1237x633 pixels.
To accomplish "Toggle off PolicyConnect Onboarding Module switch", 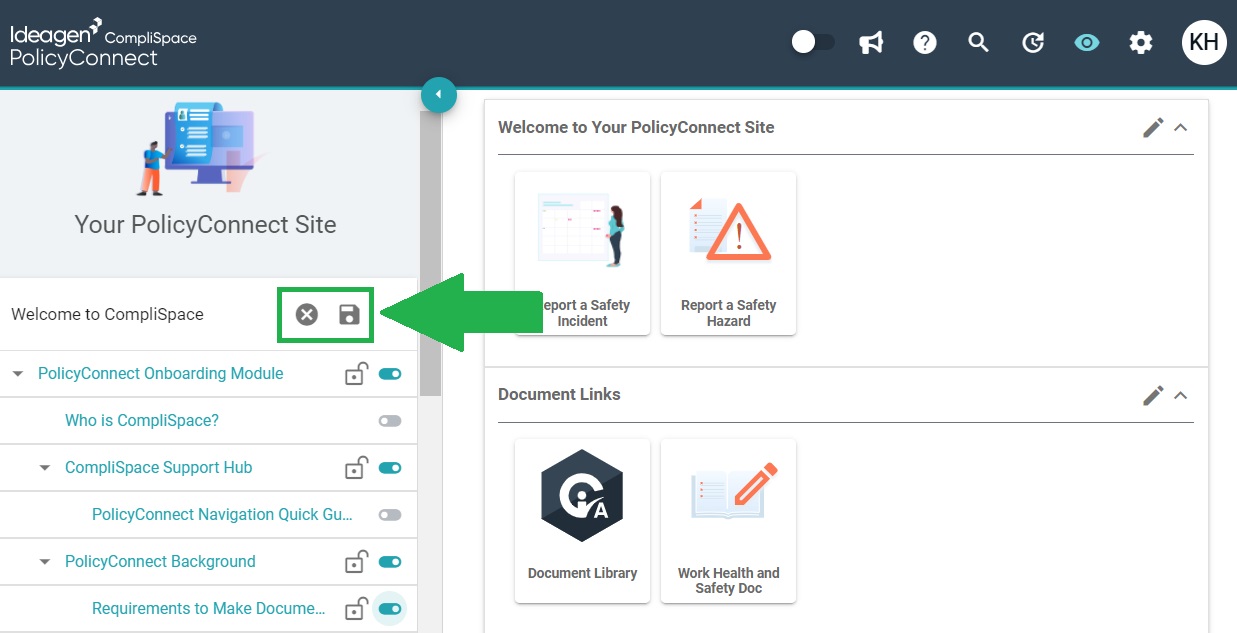I will [x=390, y=374].
